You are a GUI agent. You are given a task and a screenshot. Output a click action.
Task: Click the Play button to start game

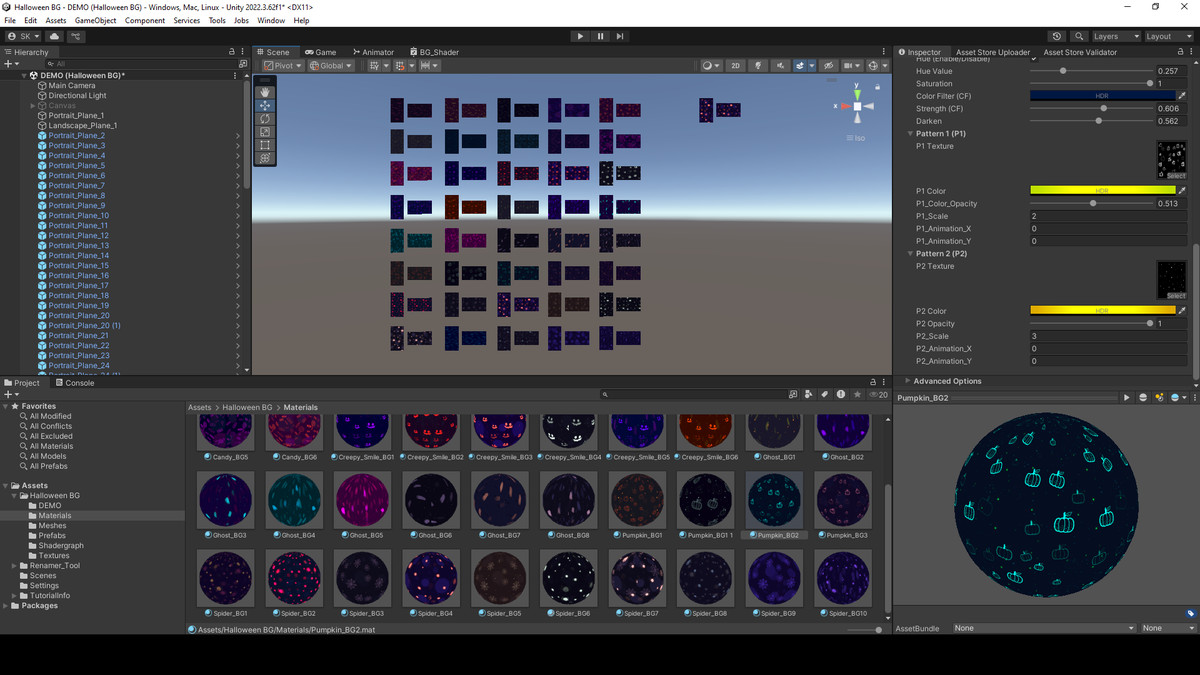[580, 36]
